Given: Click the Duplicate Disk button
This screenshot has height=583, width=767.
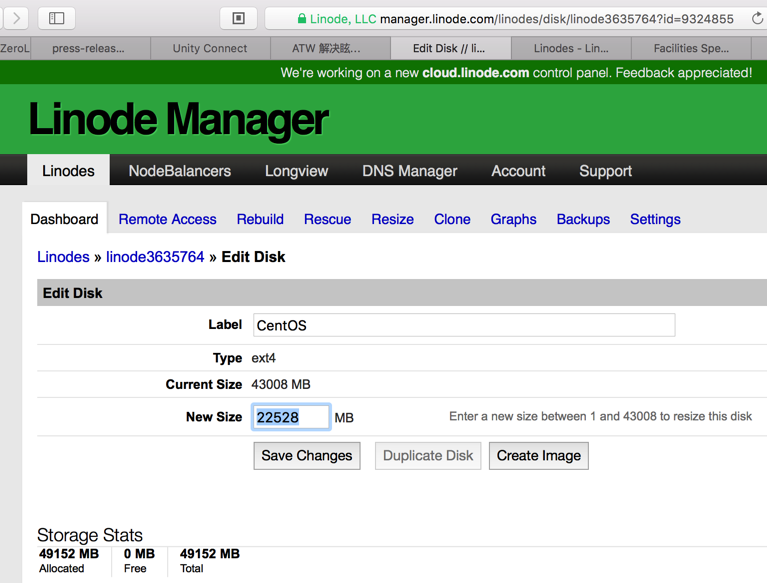Looking at the screenshot, I should coord(428,456).
